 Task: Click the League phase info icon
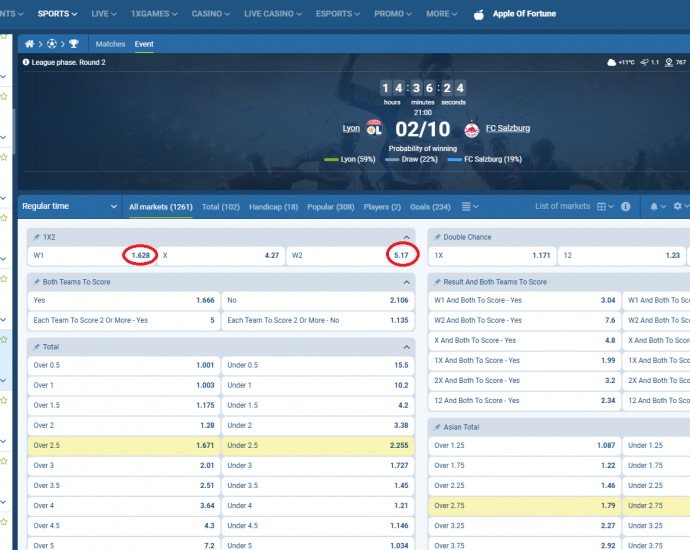(26, 62)
